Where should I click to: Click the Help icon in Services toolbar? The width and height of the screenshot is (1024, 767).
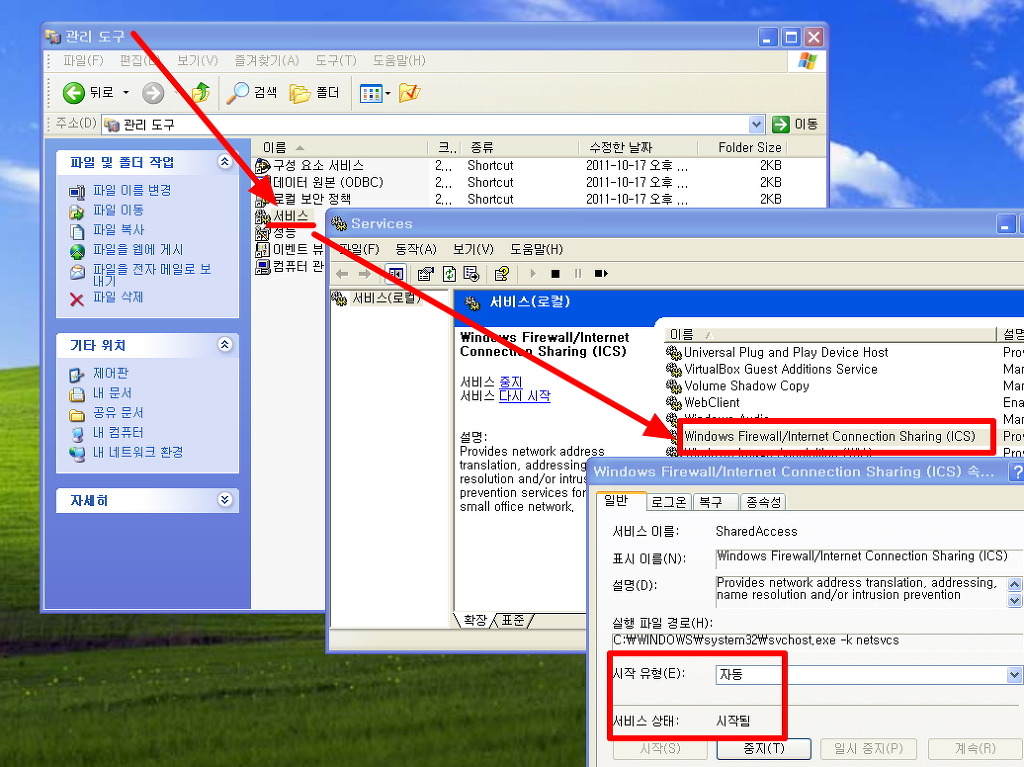coord(502,273)
